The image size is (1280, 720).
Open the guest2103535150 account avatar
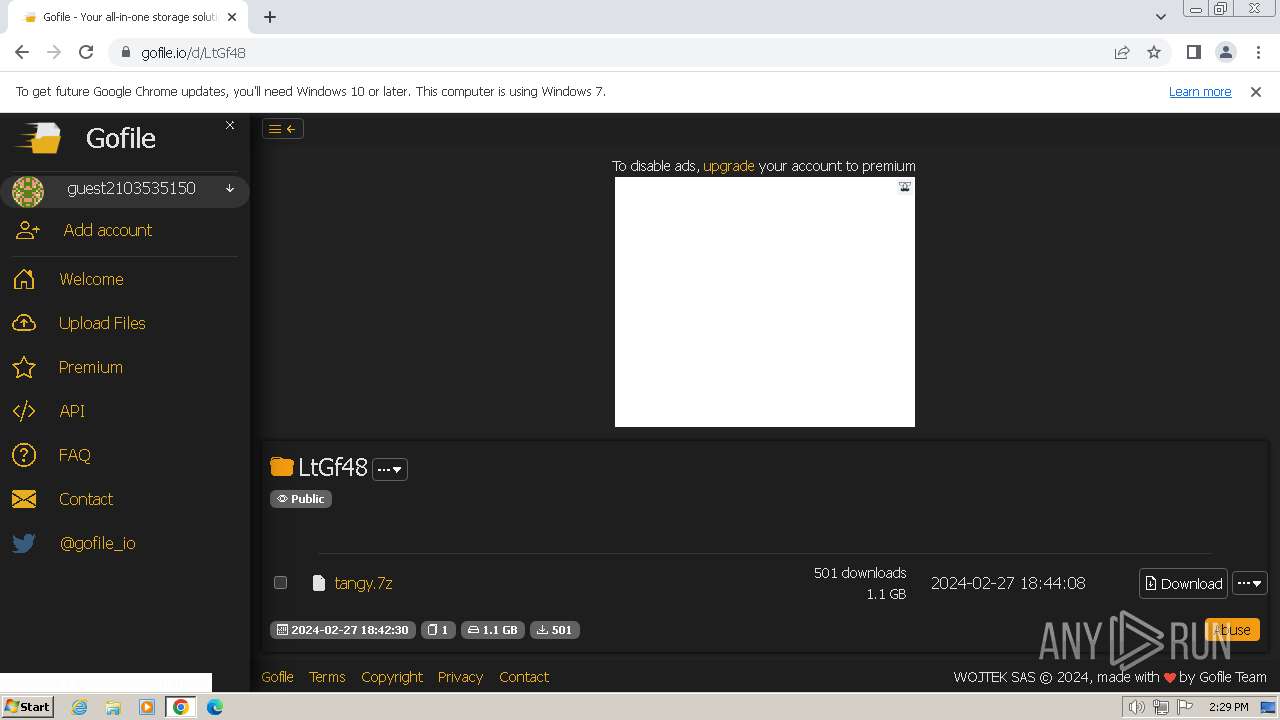tap(28, 191)
